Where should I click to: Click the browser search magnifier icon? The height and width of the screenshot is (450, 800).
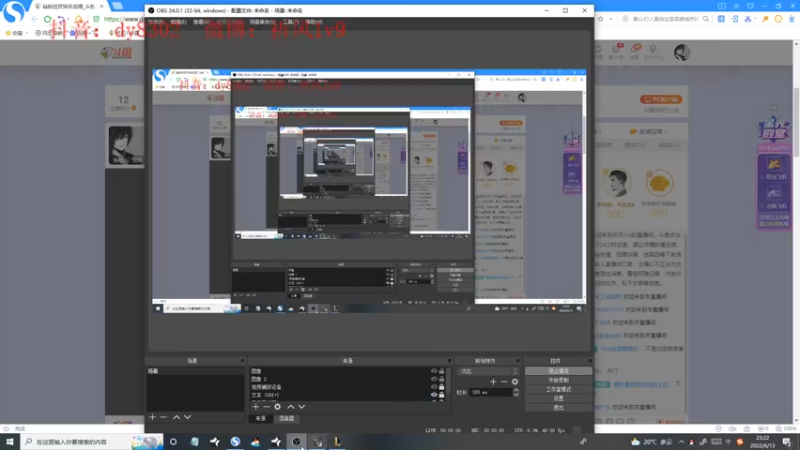click(x=706, y=19)
